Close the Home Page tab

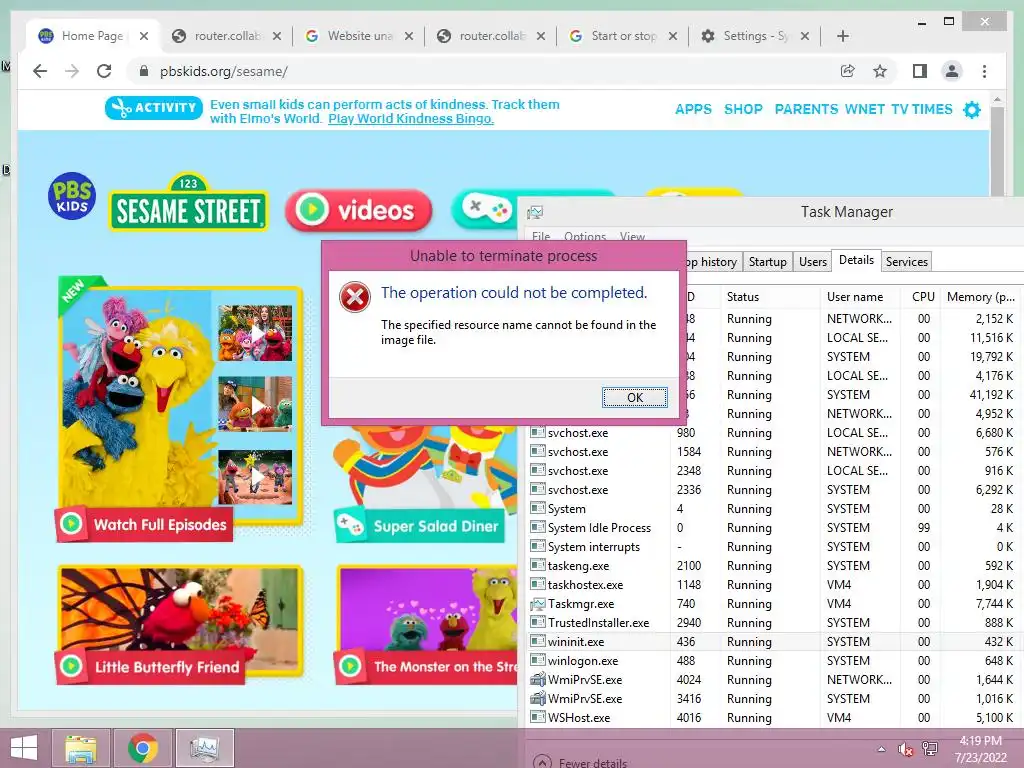[144, 36]
